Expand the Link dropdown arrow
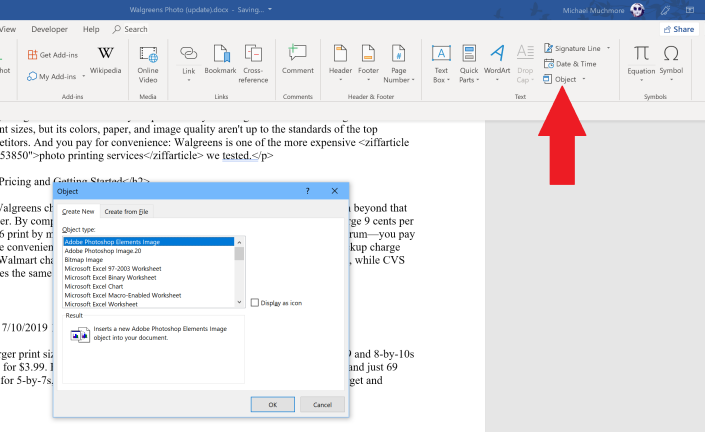Screen dimensions: 705x432 [189, 80]
